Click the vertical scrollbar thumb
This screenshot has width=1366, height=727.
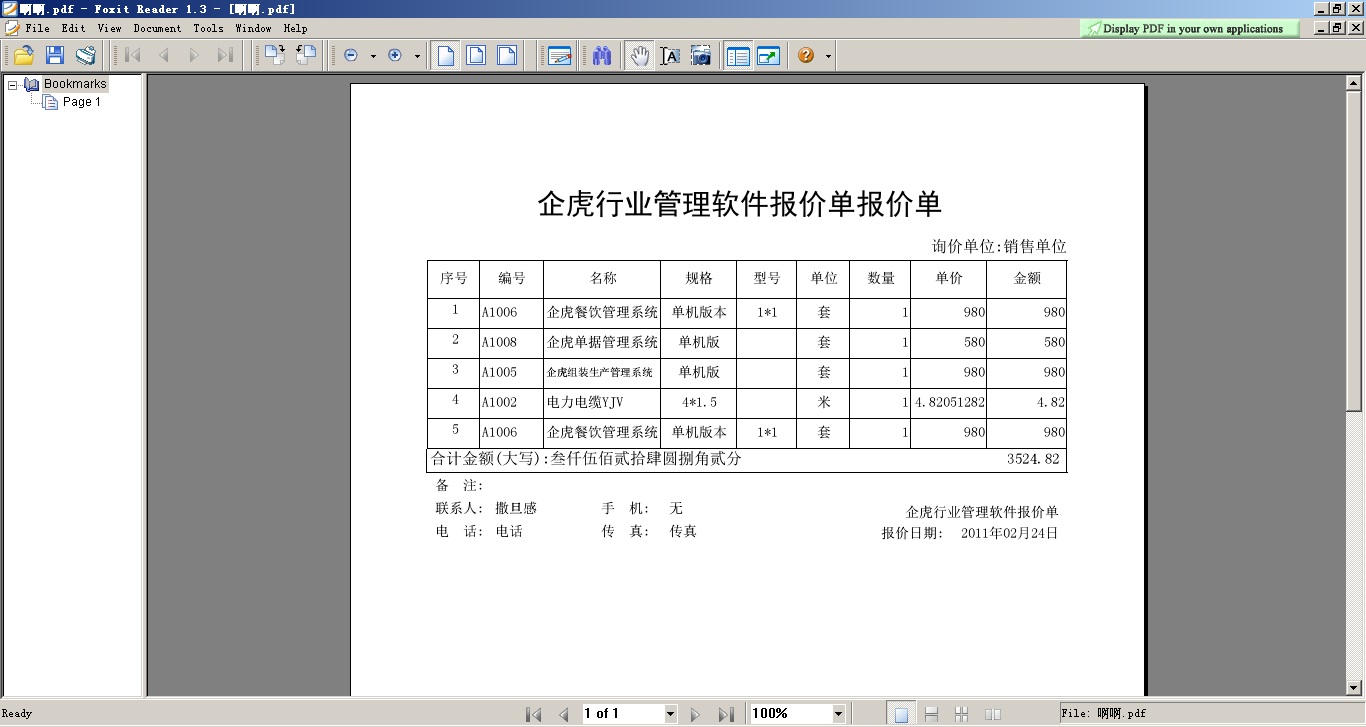[x=1355, y=252]
